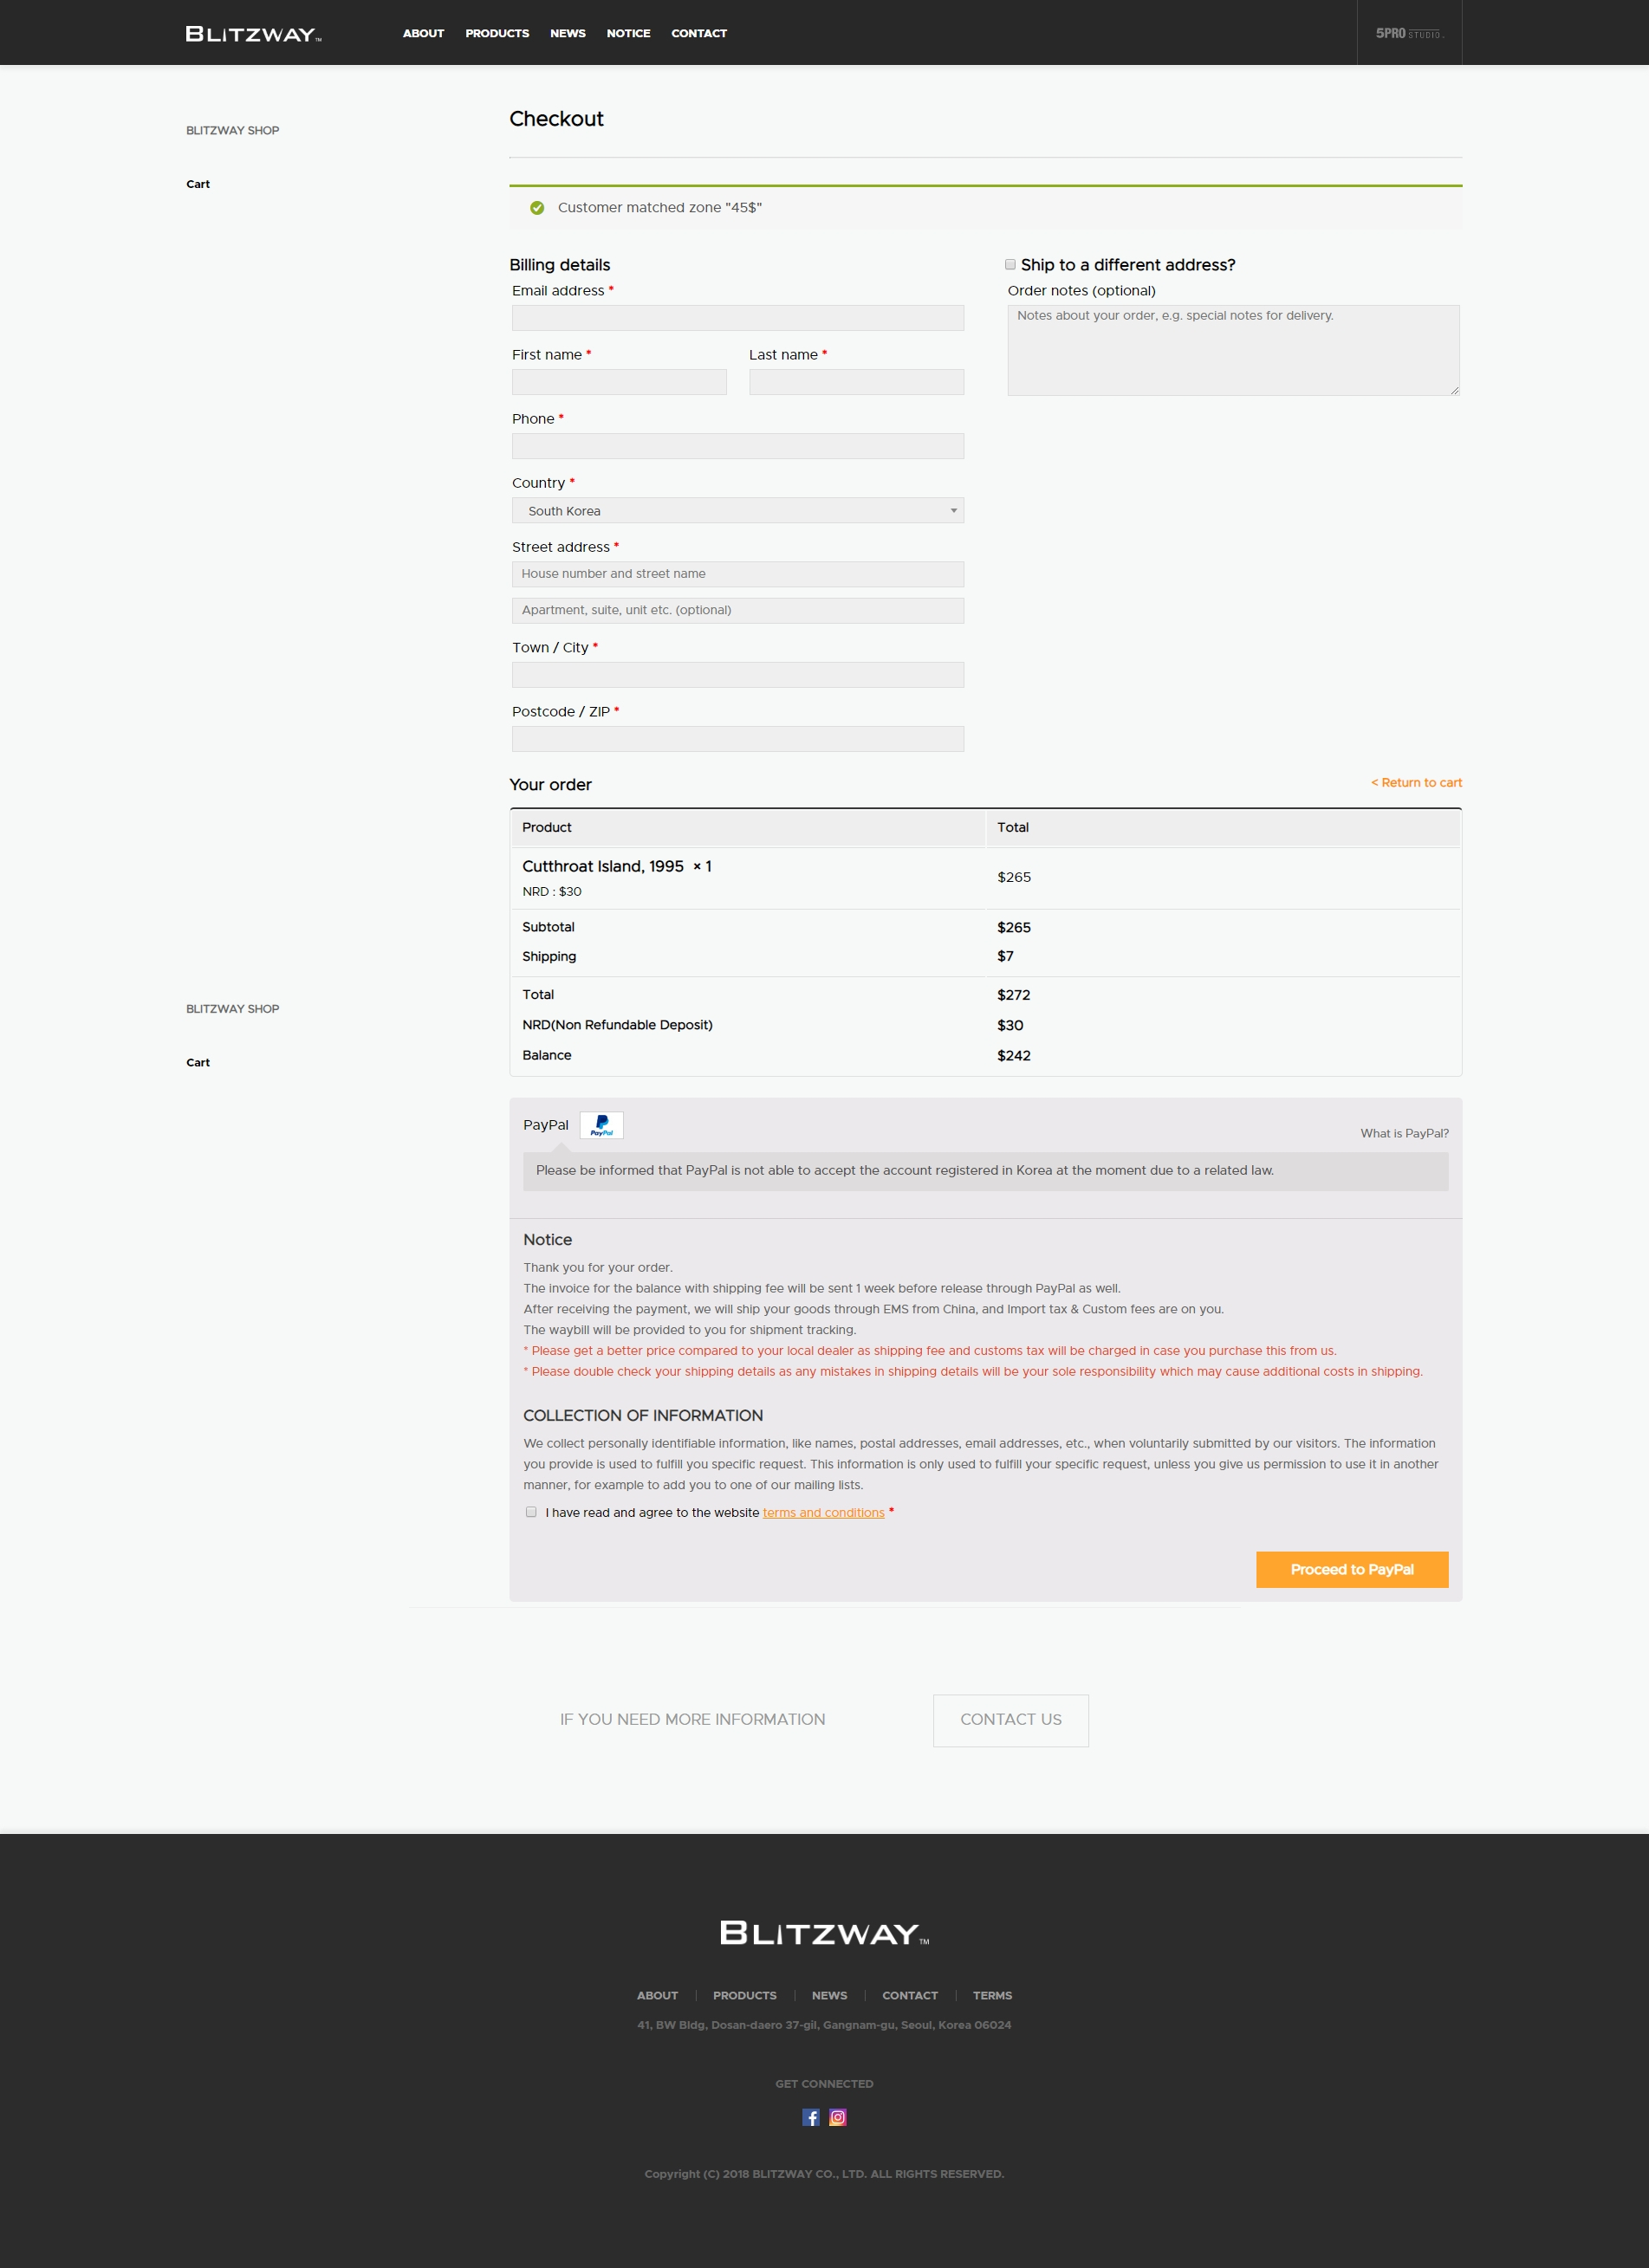Click TERMS in the footer menu
This screenshot has width=1649, height=2268.
(992, 1995)
